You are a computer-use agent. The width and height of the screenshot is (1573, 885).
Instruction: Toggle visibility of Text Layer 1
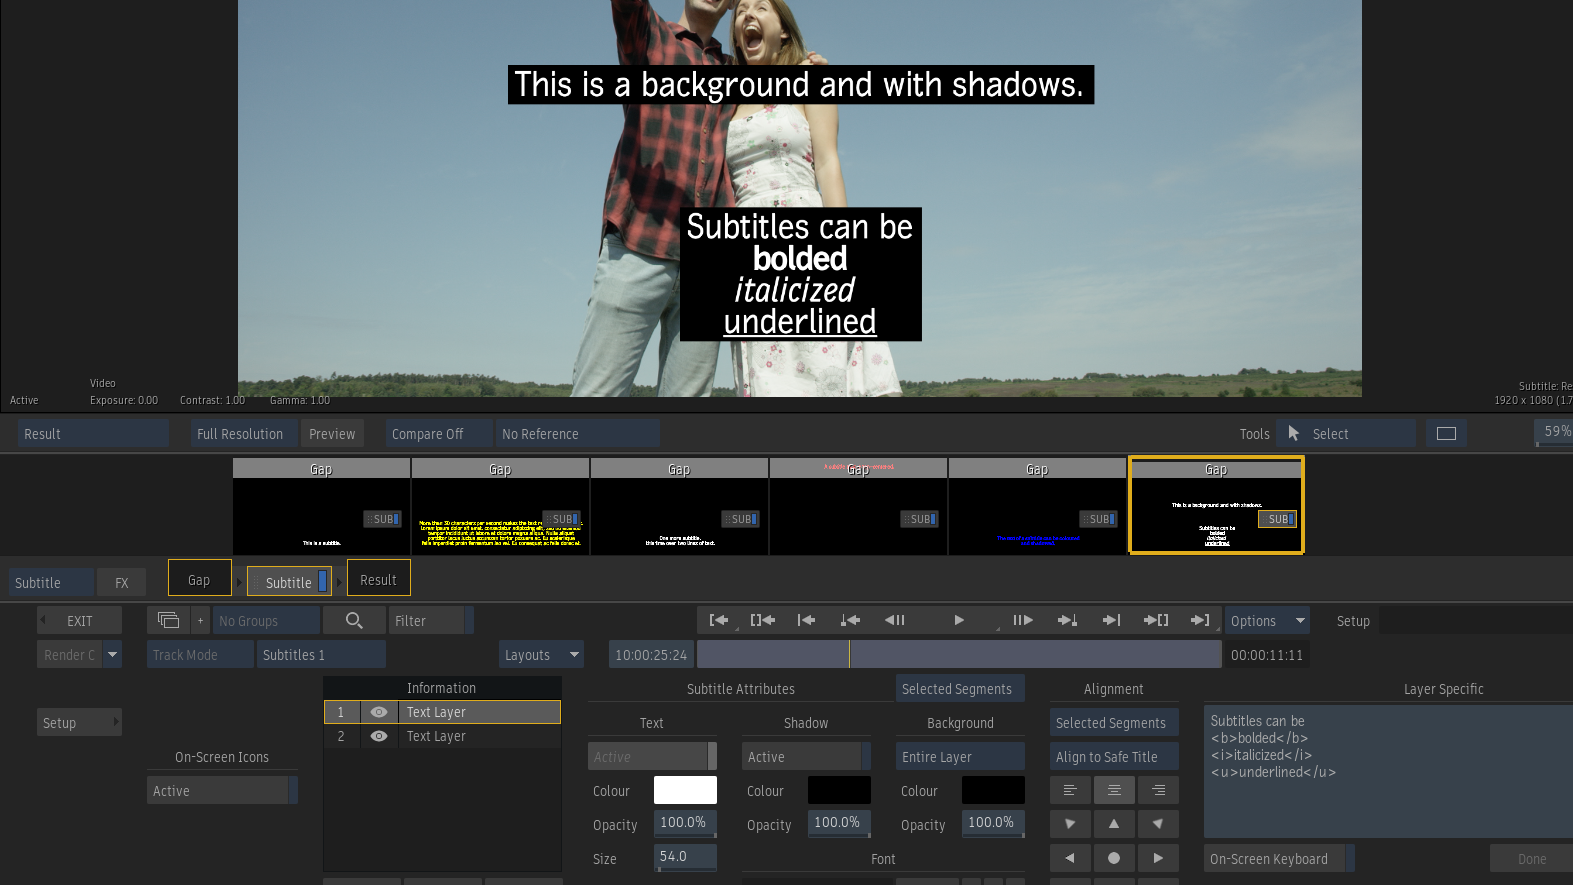(x=379, y=712)
